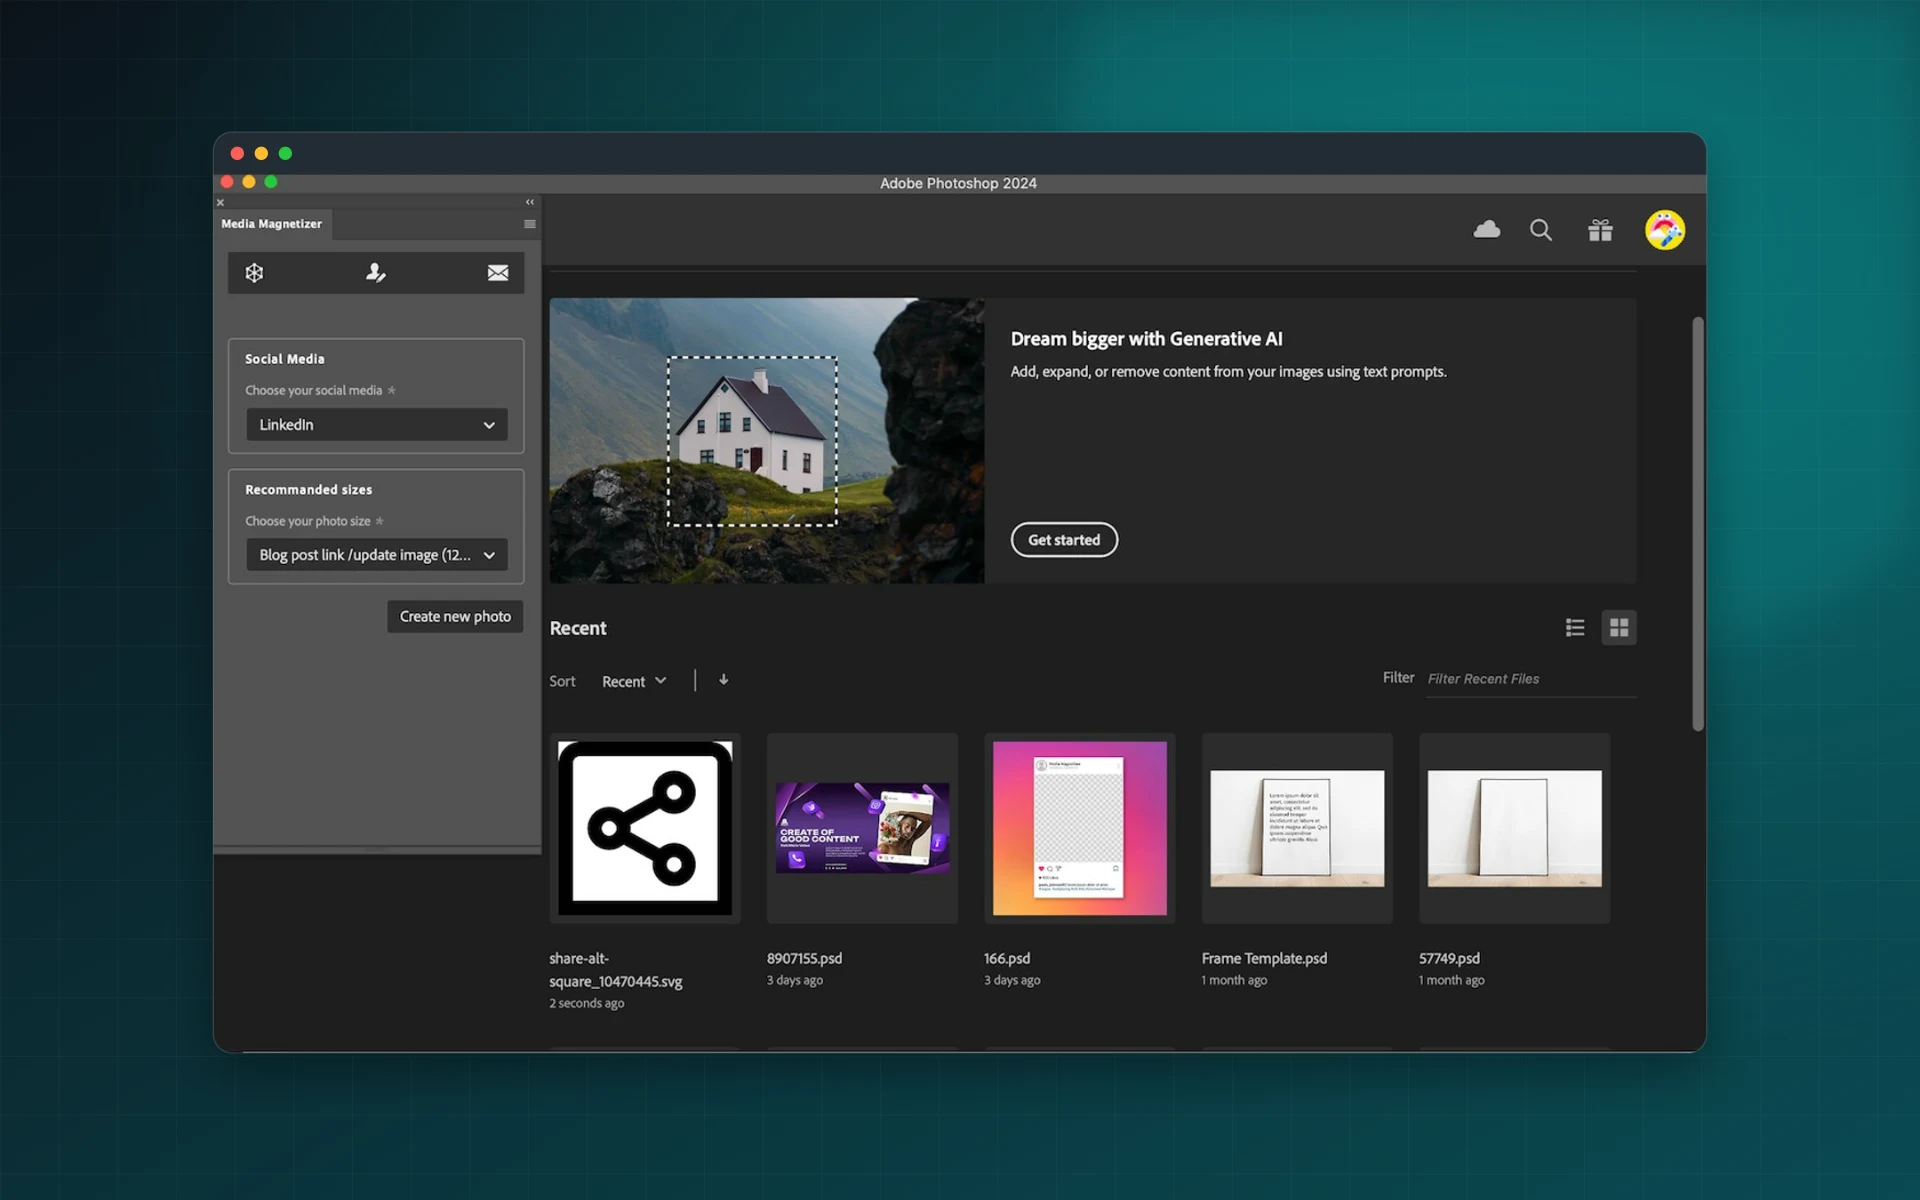Click the 'Recent' section heading

(x=578, y=628)
